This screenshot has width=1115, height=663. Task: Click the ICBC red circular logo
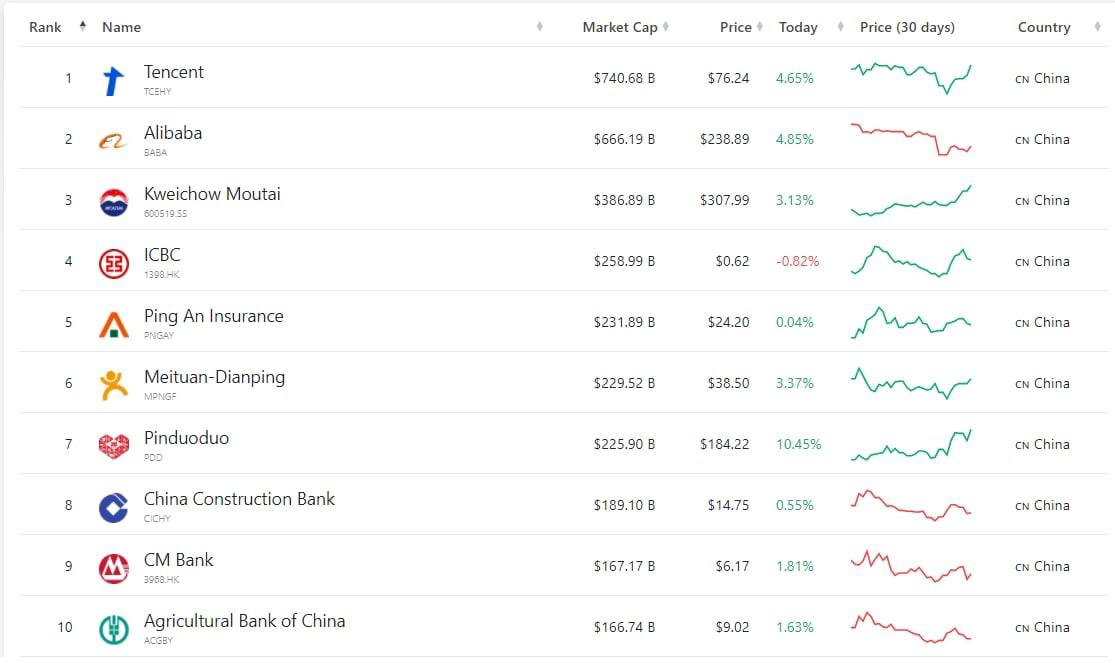[x=114, y=263]
